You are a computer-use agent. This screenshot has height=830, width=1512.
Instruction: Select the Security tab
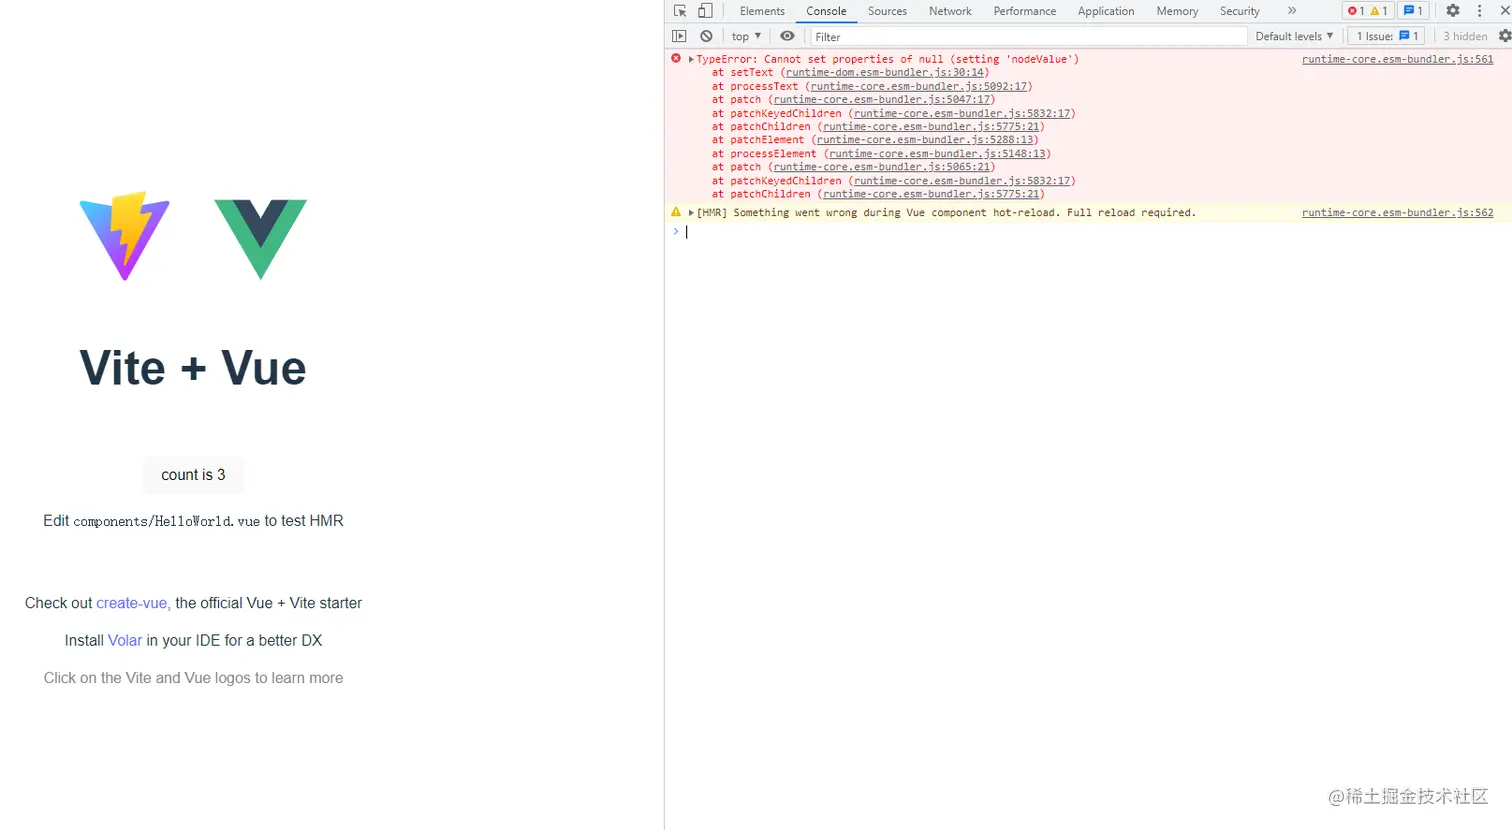tap(1240, 11)
